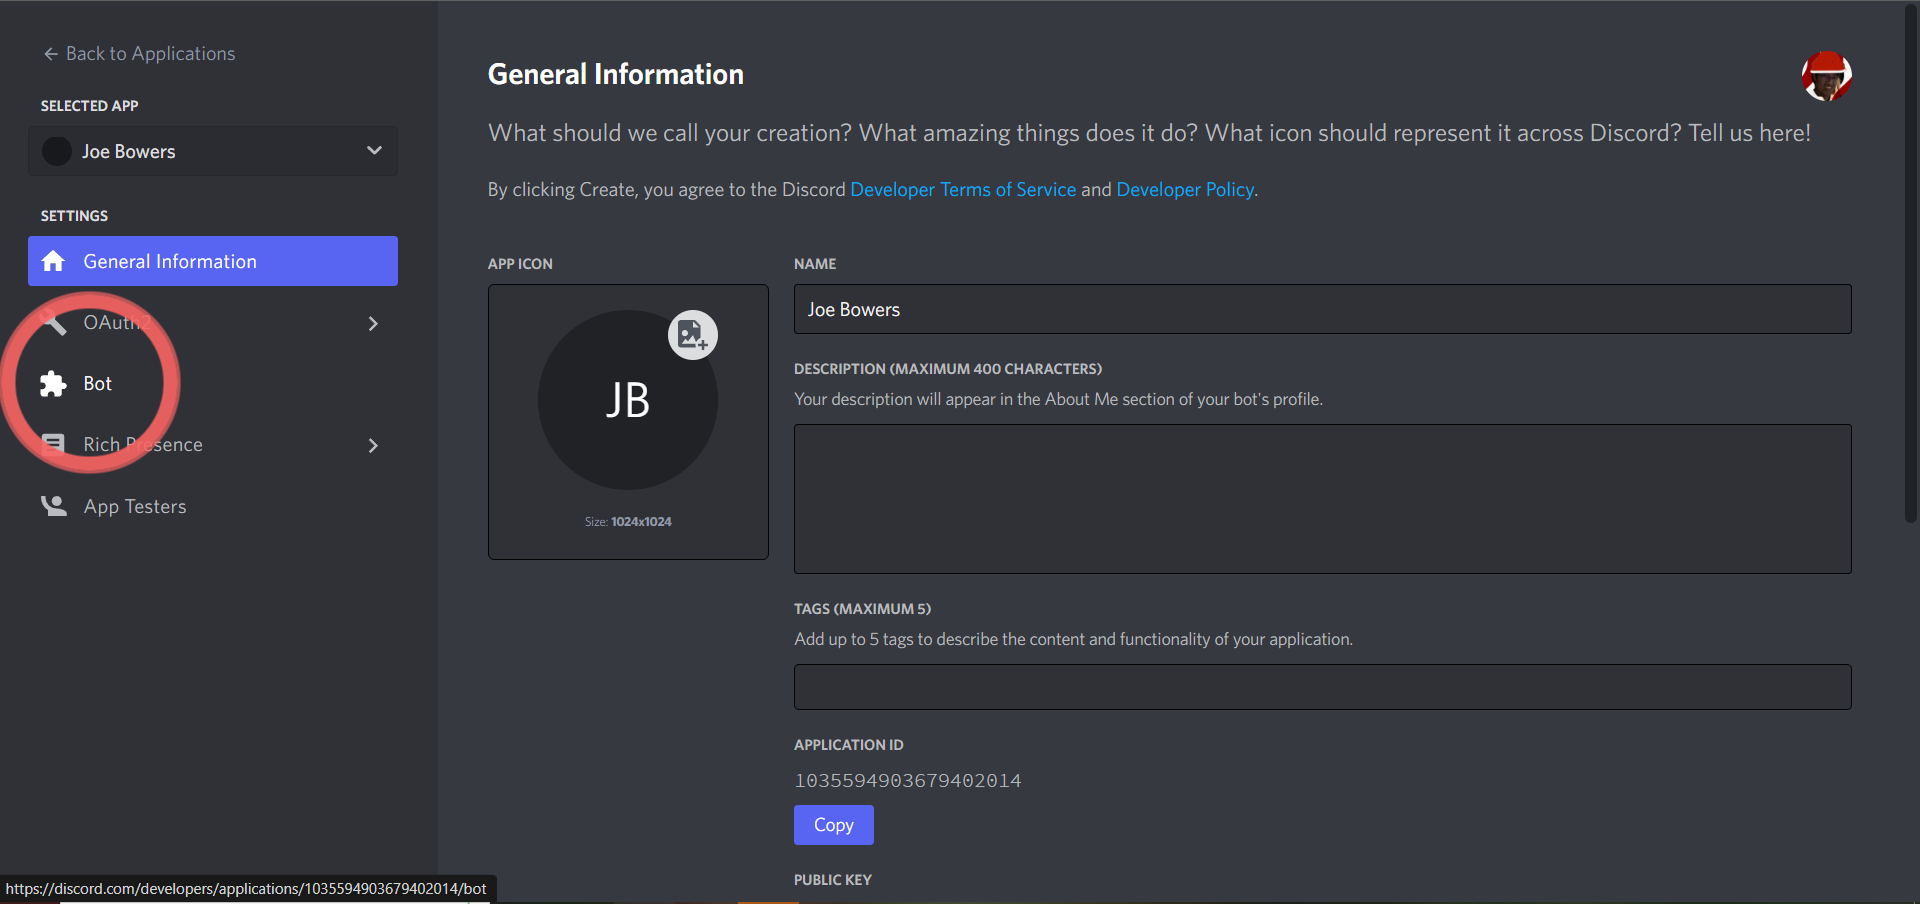Viewport: 1920px width, 904px height.
Task: Click the home icon beside General Information
Action: (53, 261)
